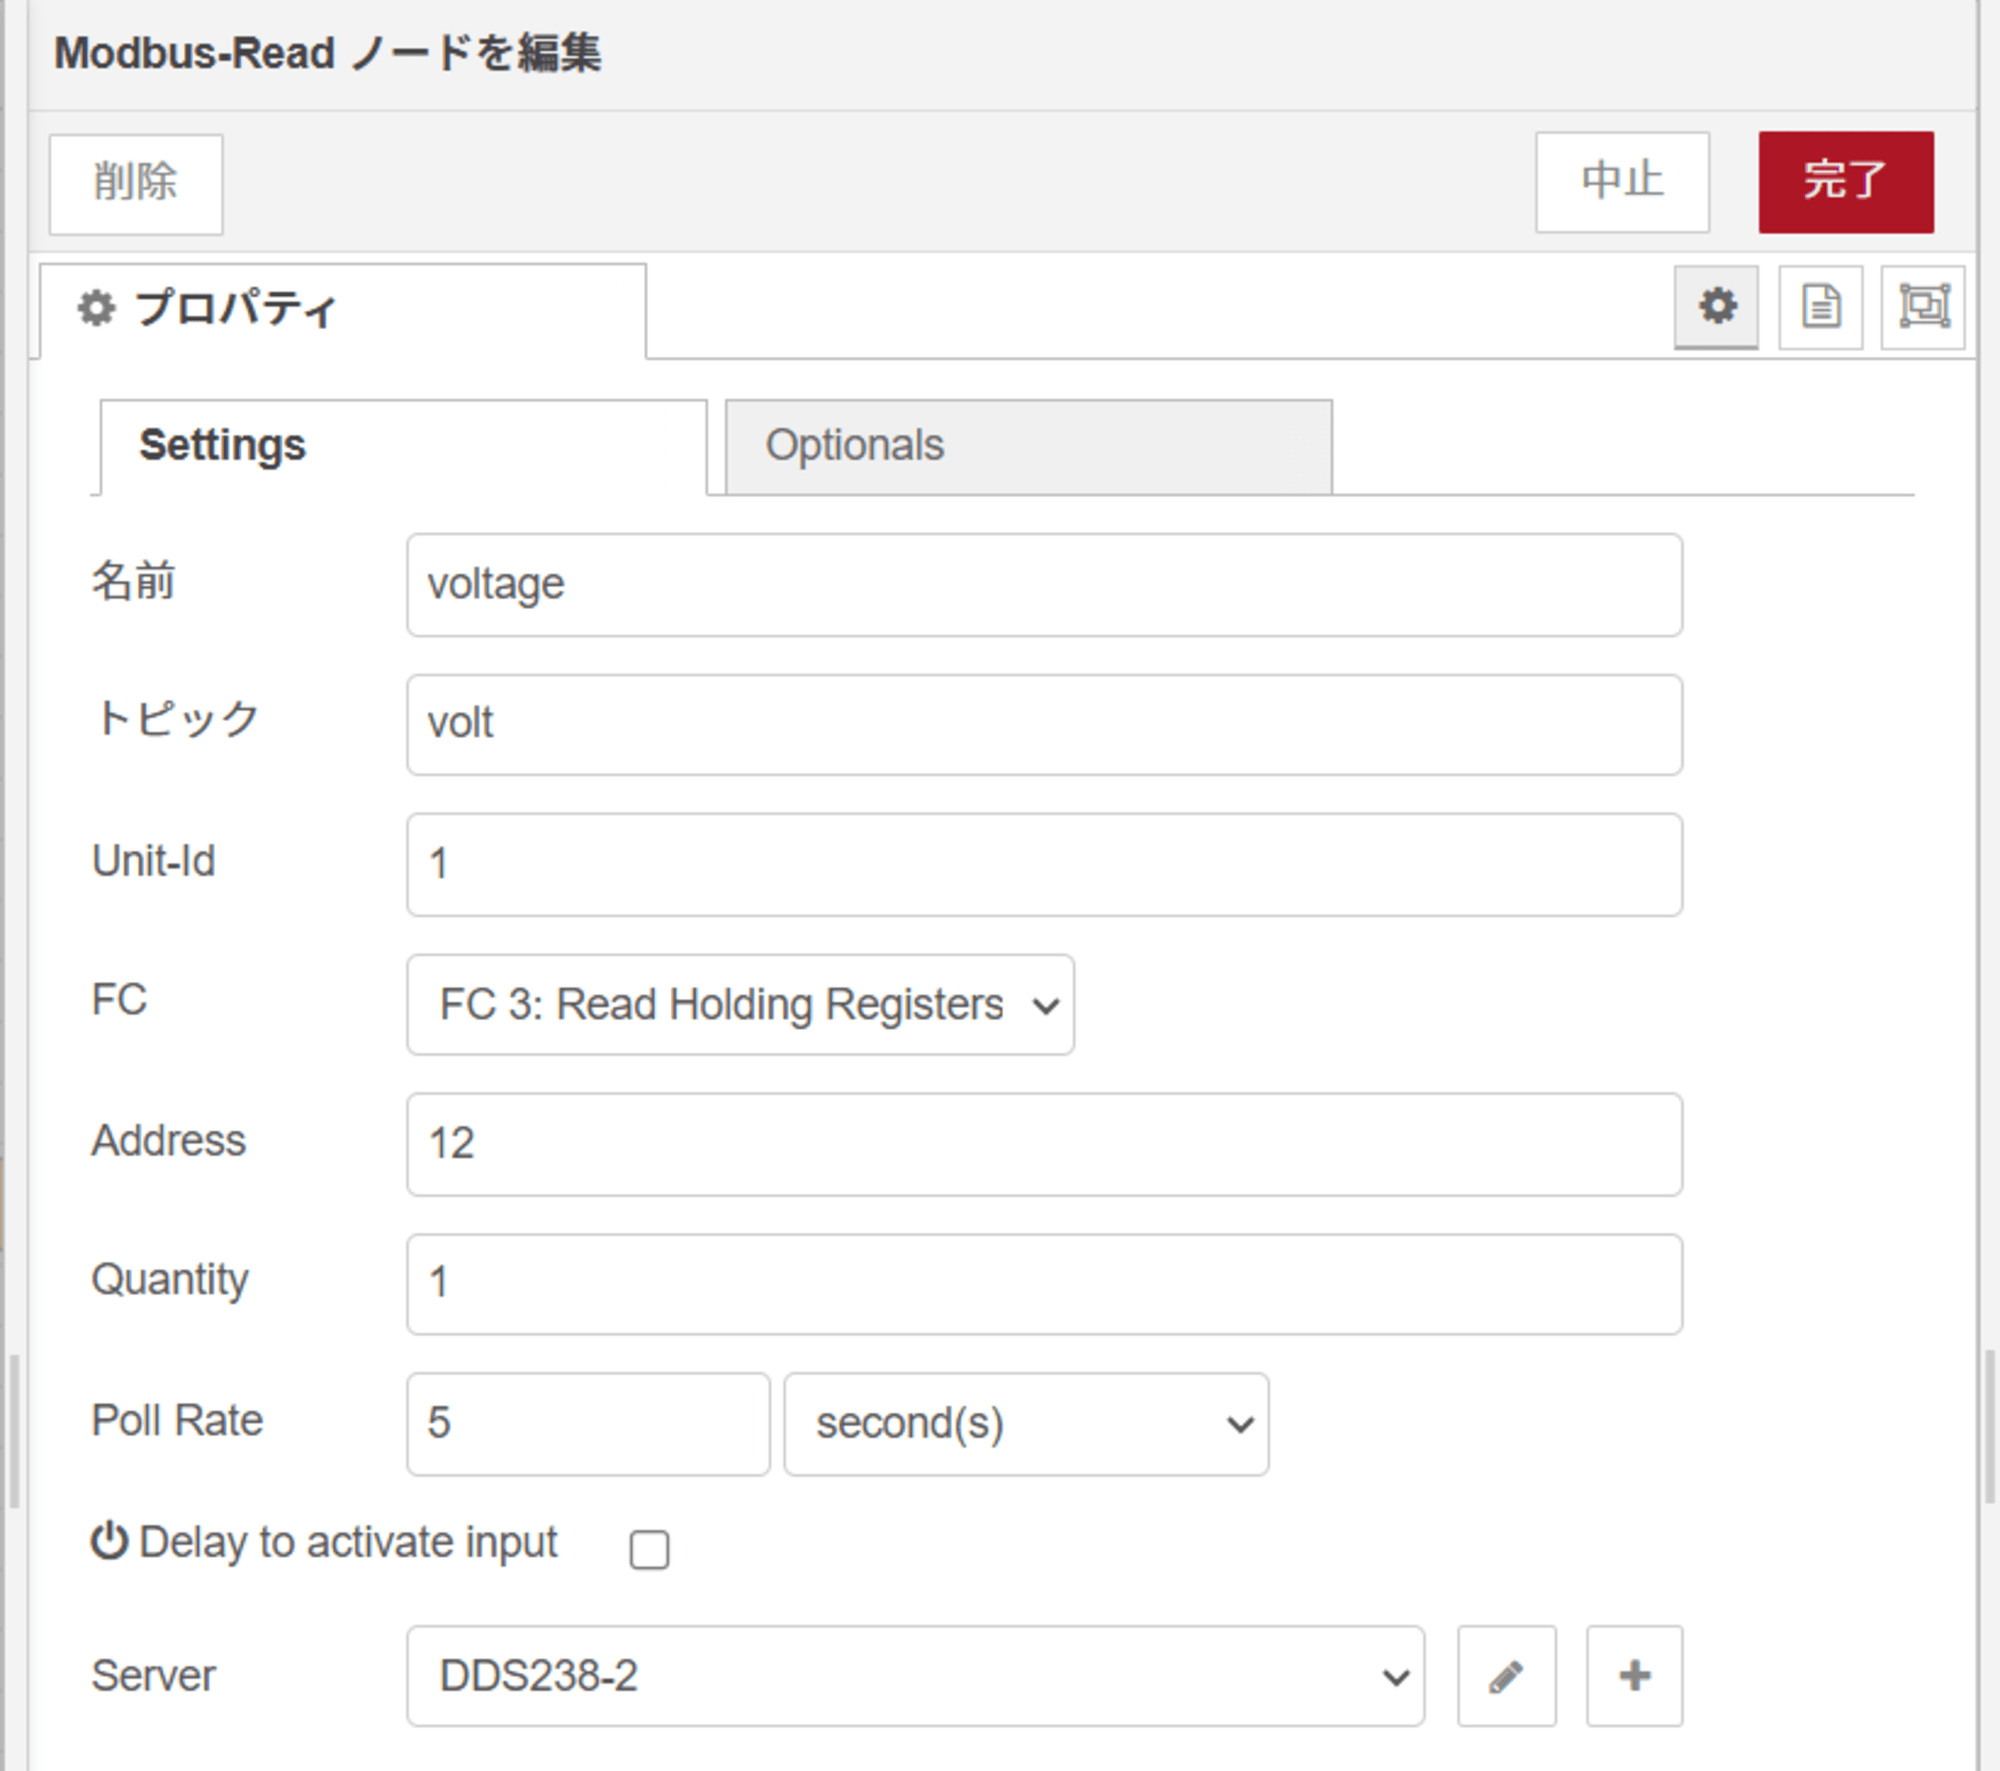
Task: Click the 中止 cancel button
Action: [x=1622, y=182]
